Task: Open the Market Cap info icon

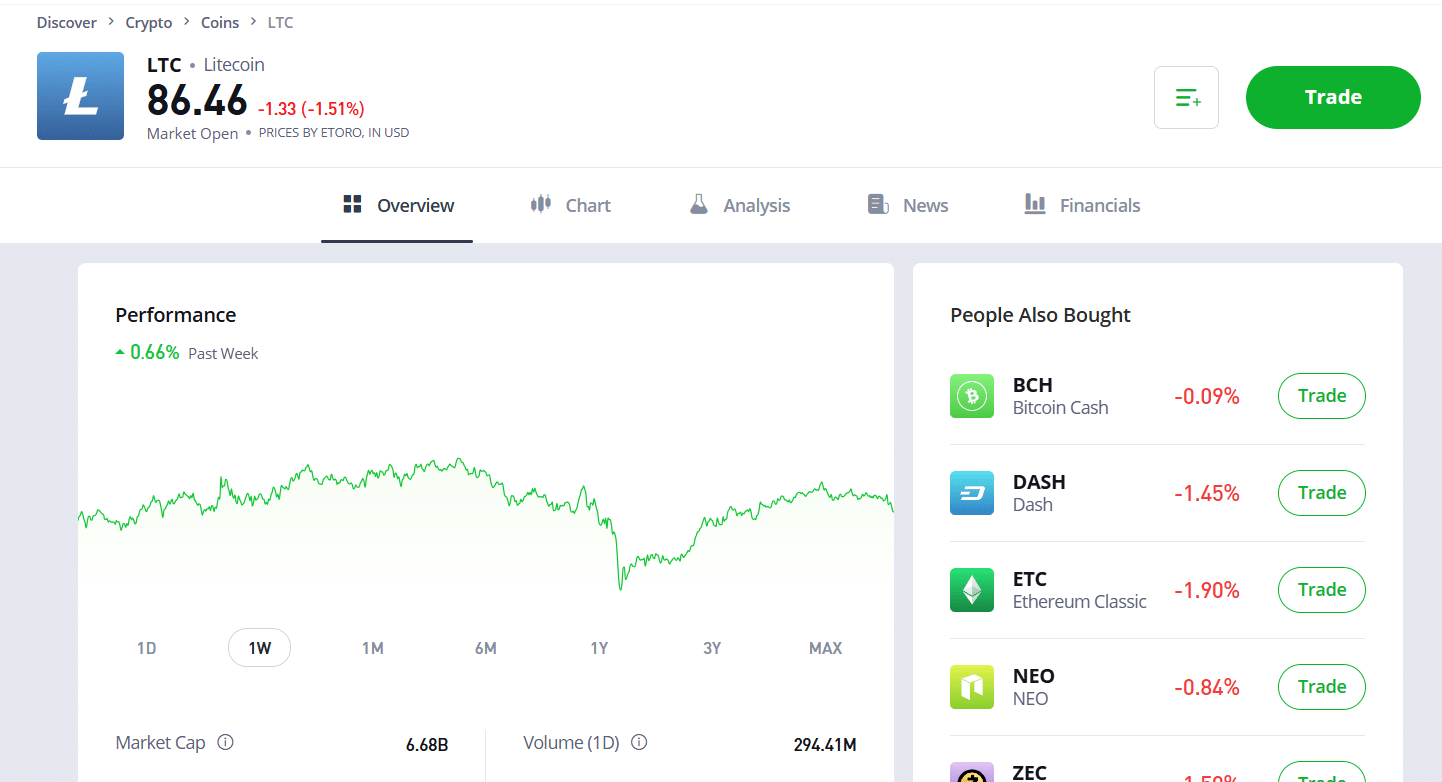Action: pos(226,743)
